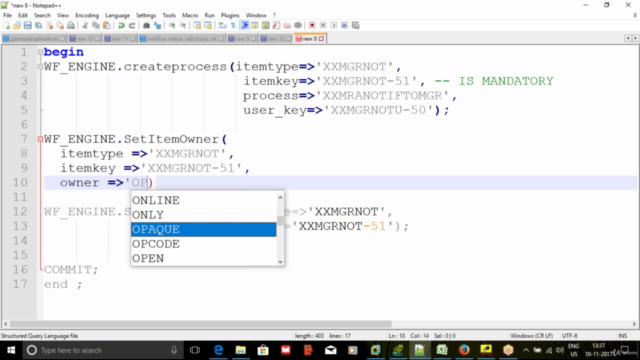This screenshot has width=640, height=360.
Task: Start macro recording with the red record icon
Action: tap(312, 25)
